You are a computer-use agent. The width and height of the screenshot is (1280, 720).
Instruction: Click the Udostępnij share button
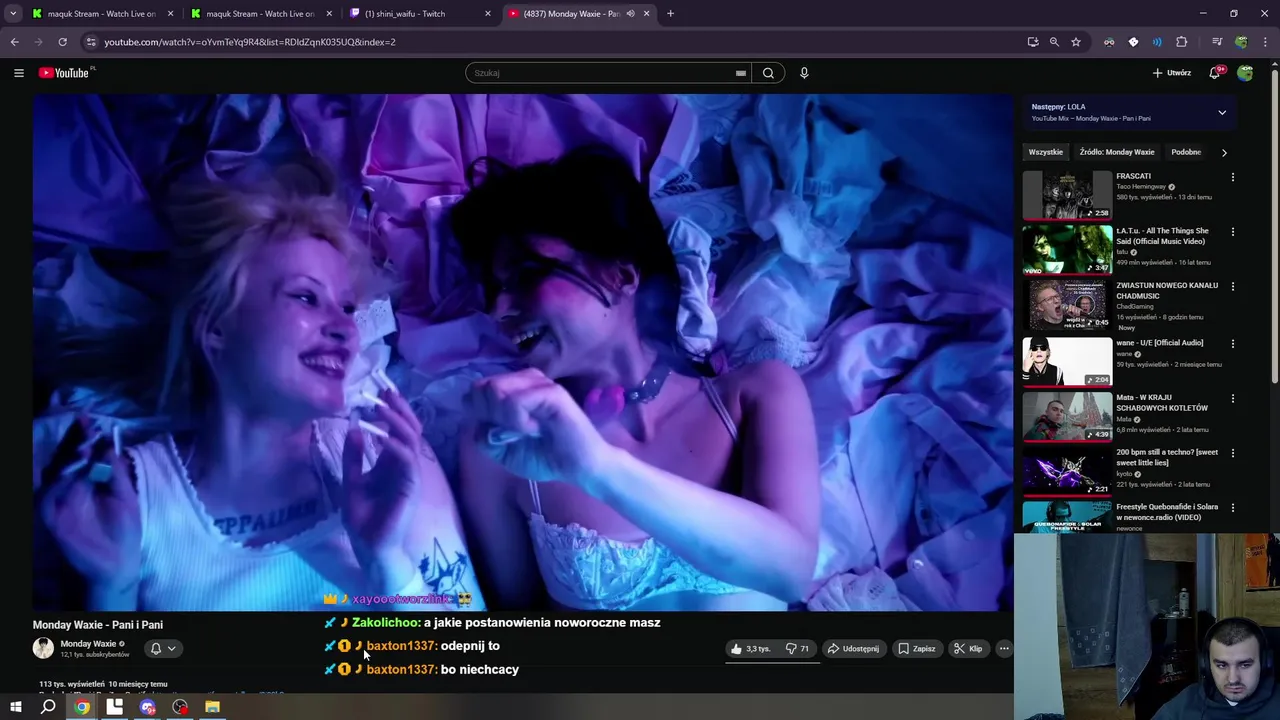coord(853,649)
